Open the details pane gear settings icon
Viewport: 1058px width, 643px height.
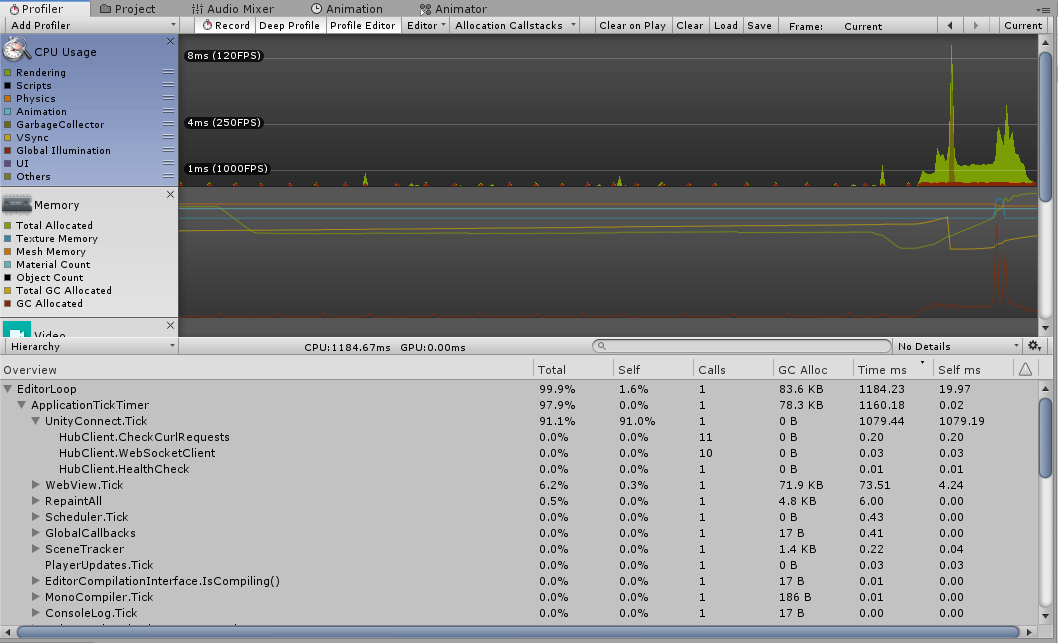point(1035,346)
